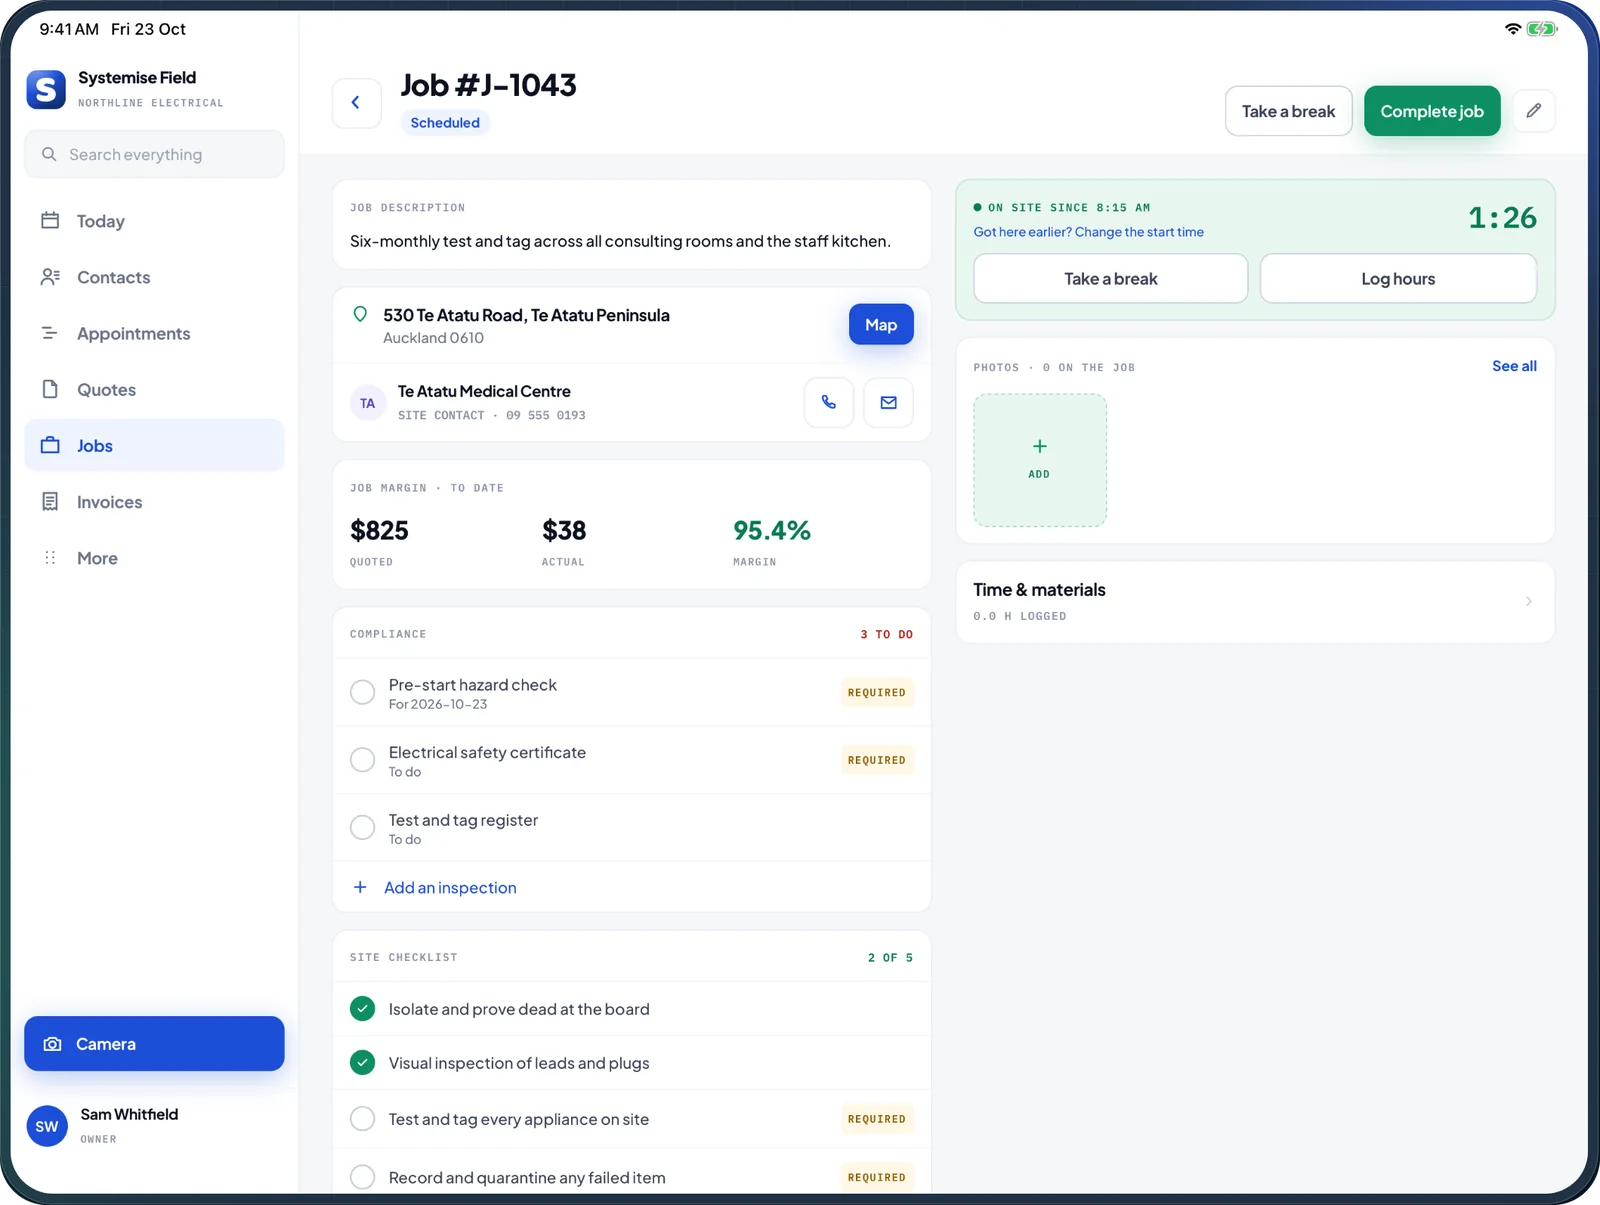This screenshot has height=1205, width=1600.
Task: Click the REQUIRED tag on Pre-start hazard check
Action: (877, 692)
